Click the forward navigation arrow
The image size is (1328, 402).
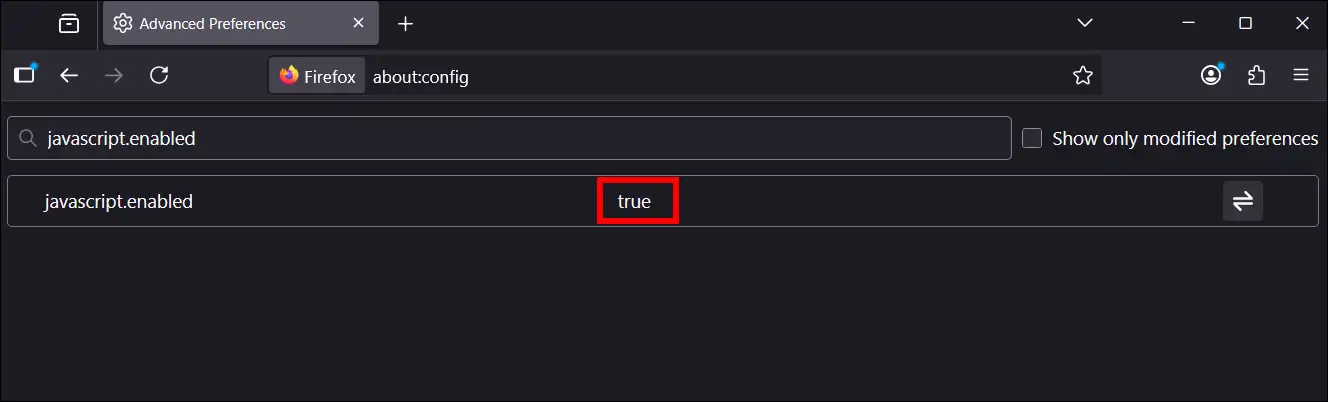coord(114,75)
